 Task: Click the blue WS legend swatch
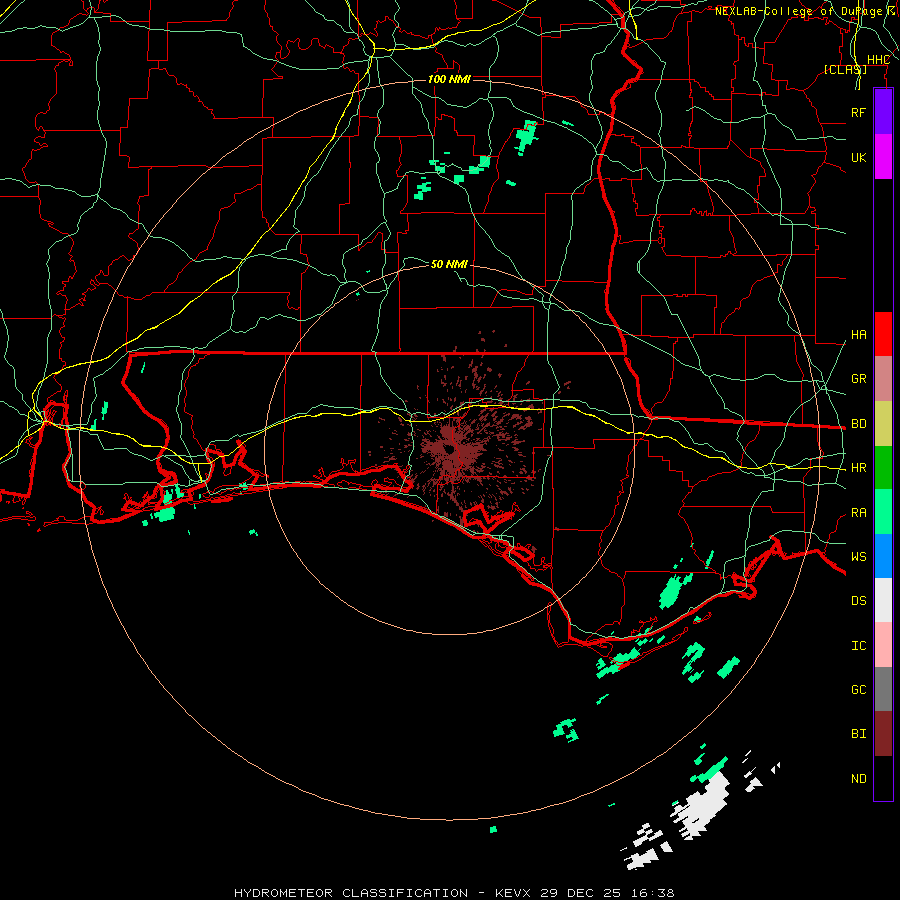pyautogui.click(x=883, y=556)
